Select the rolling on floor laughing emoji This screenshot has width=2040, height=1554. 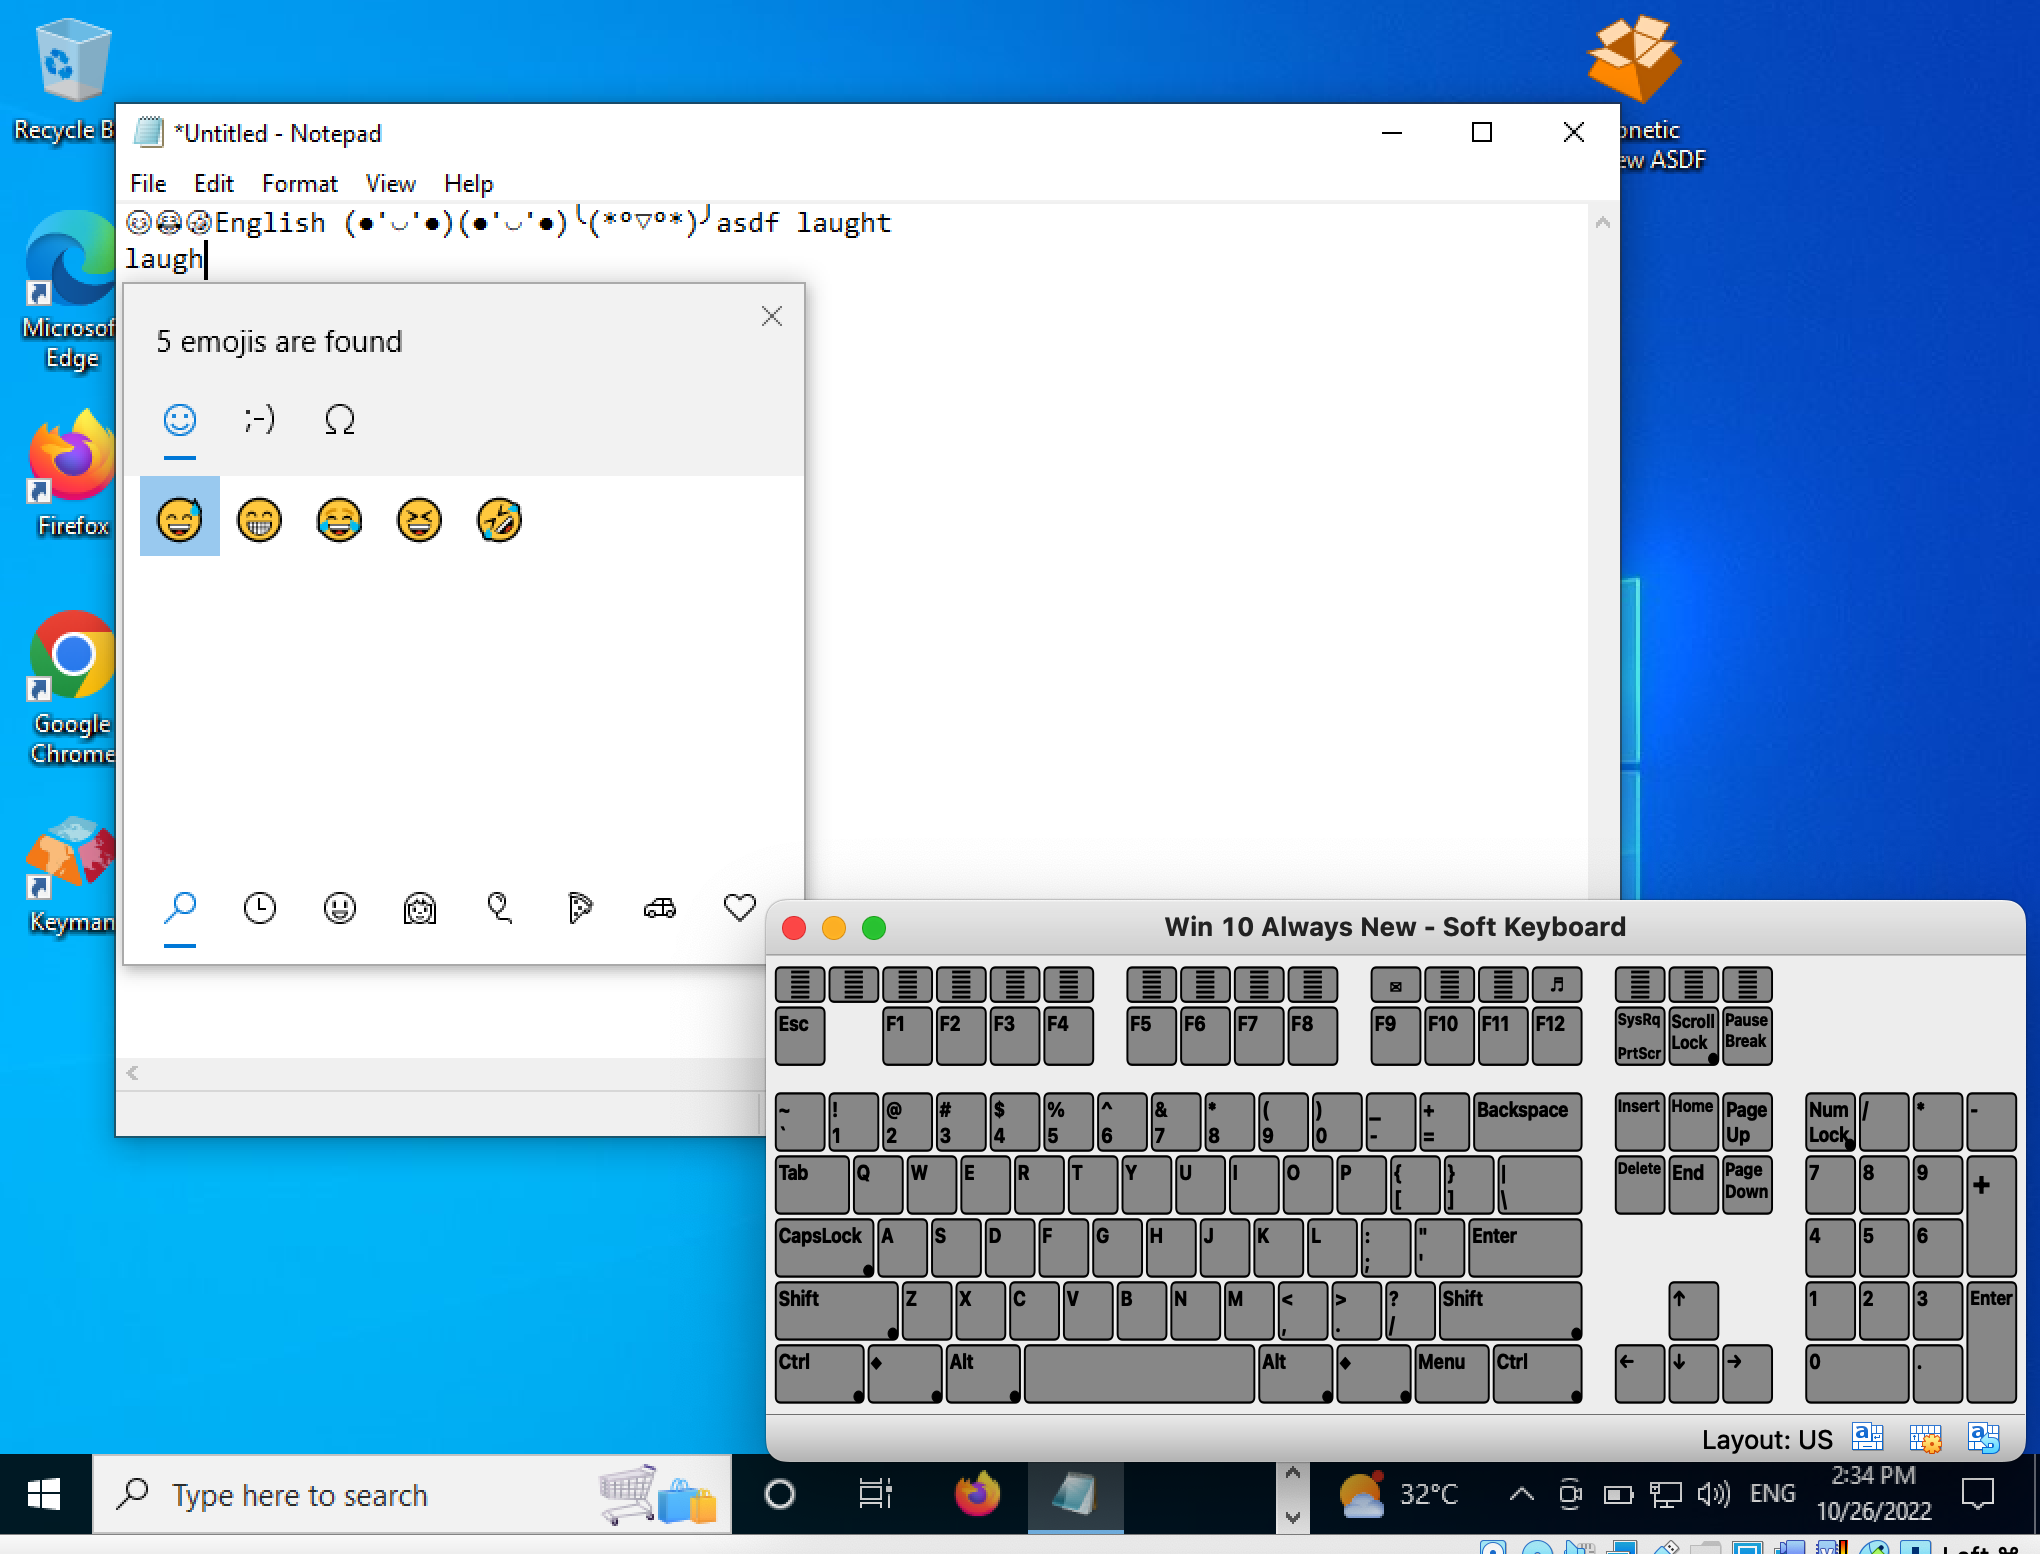pos(499,520)
